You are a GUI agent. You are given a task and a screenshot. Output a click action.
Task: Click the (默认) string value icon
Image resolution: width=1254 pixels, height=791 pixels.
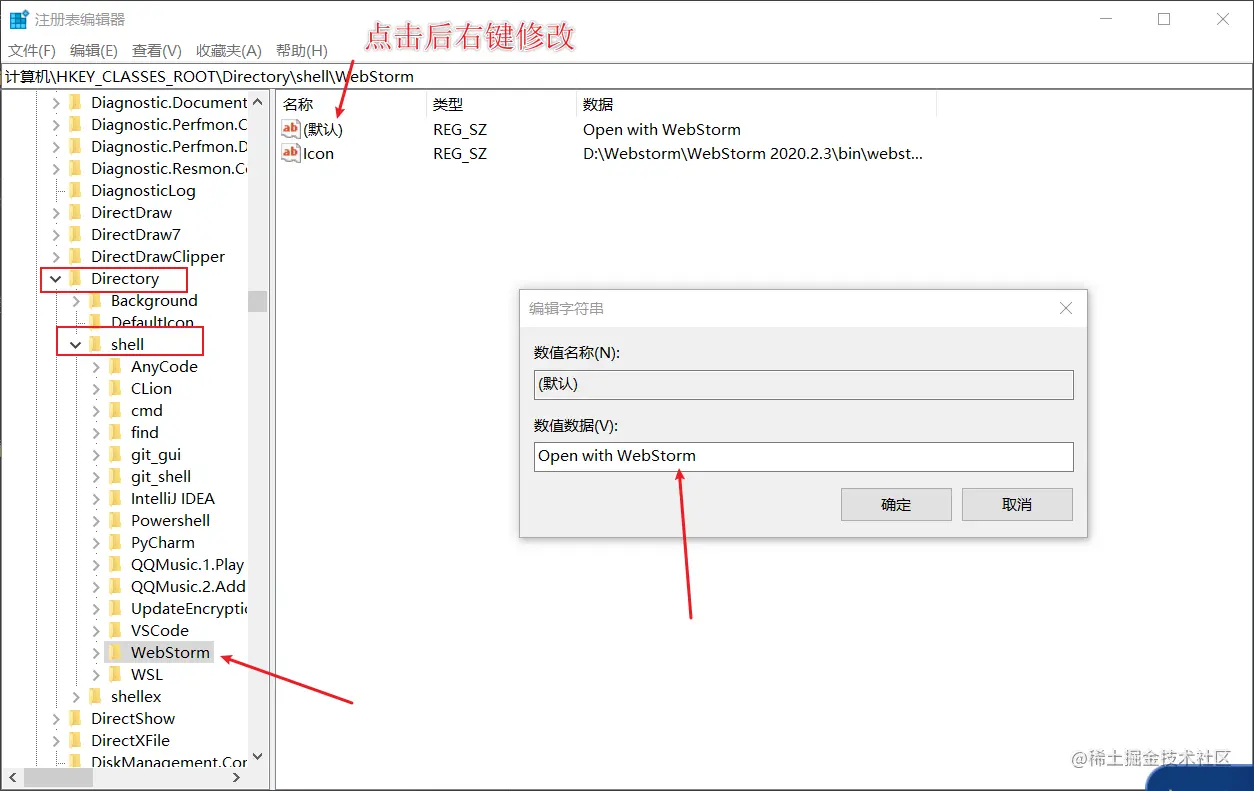coord(291,129)
